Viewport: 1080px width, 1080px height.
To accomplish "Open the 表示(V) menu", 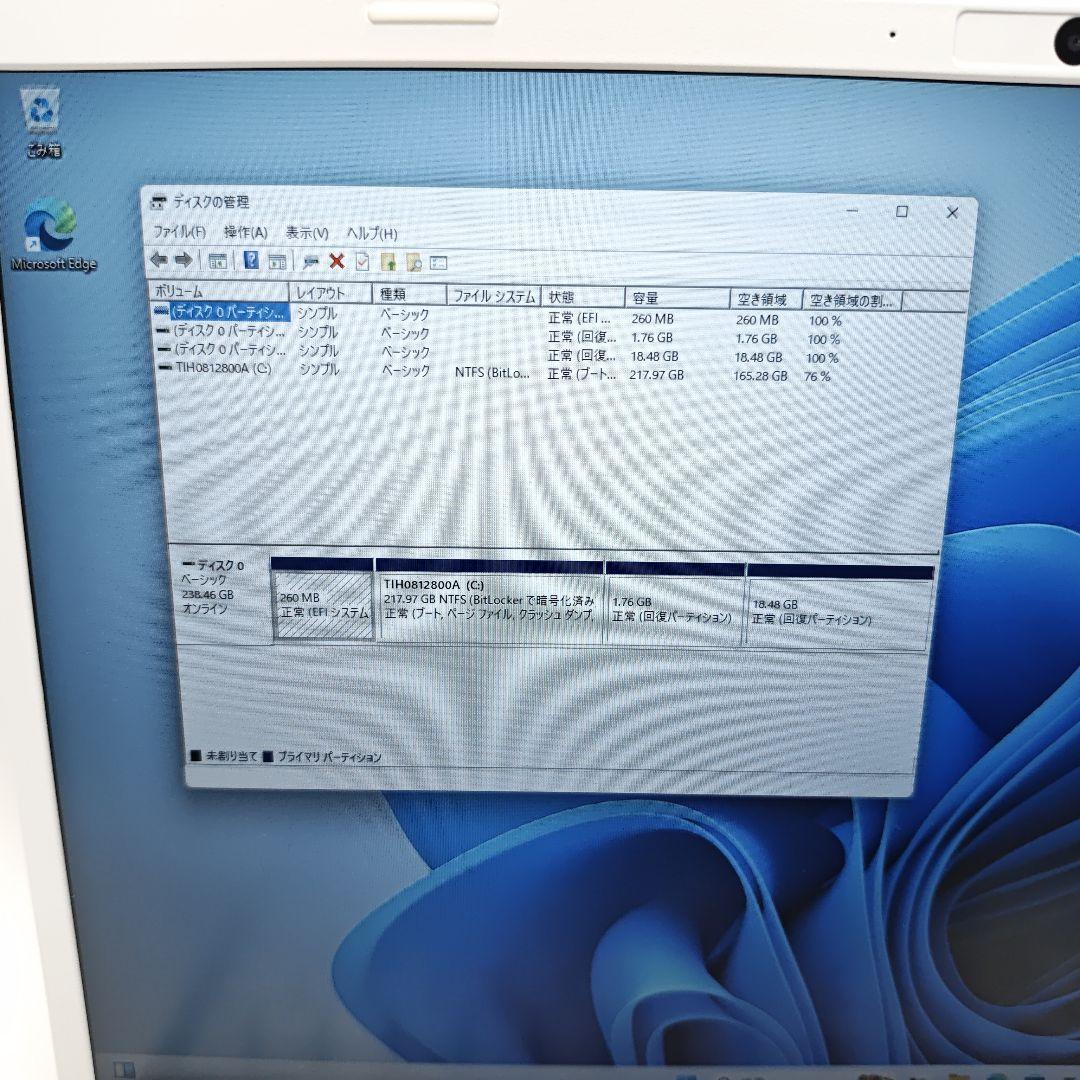I will pos(307,232).
